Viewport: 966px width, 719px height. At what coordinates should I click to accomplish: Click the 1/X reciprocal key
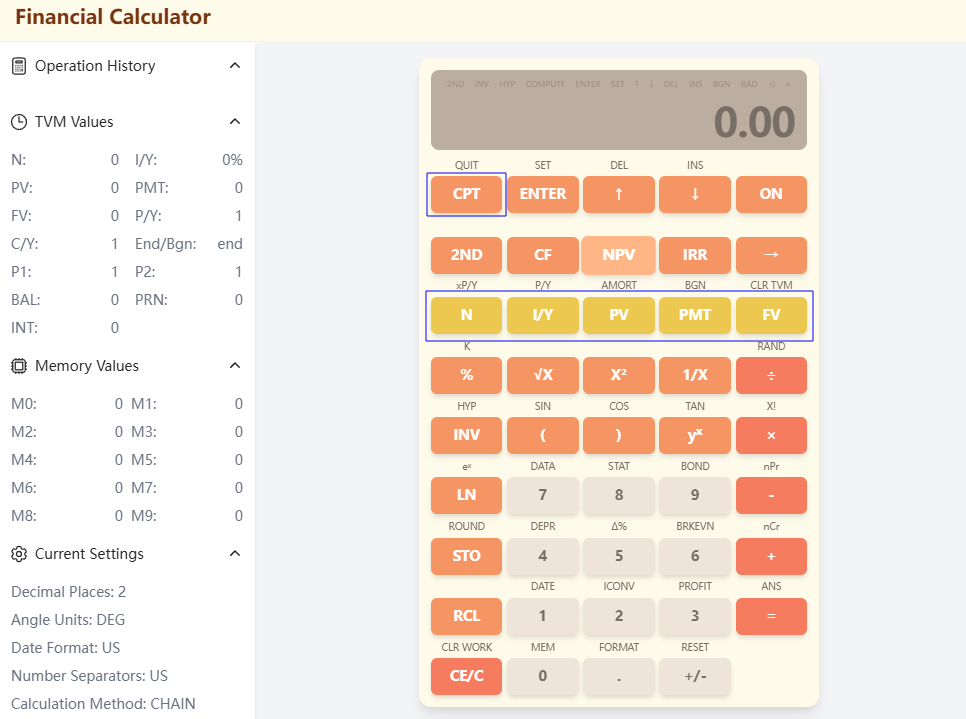click(695, 375)
